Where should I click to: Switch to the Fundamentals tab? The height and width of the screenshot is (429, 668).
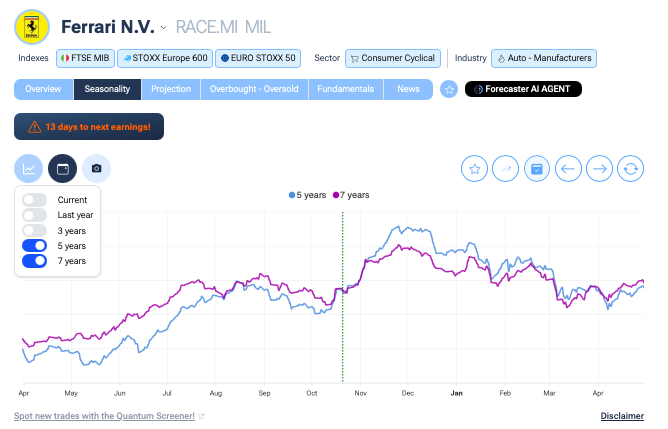coord(345,89)
